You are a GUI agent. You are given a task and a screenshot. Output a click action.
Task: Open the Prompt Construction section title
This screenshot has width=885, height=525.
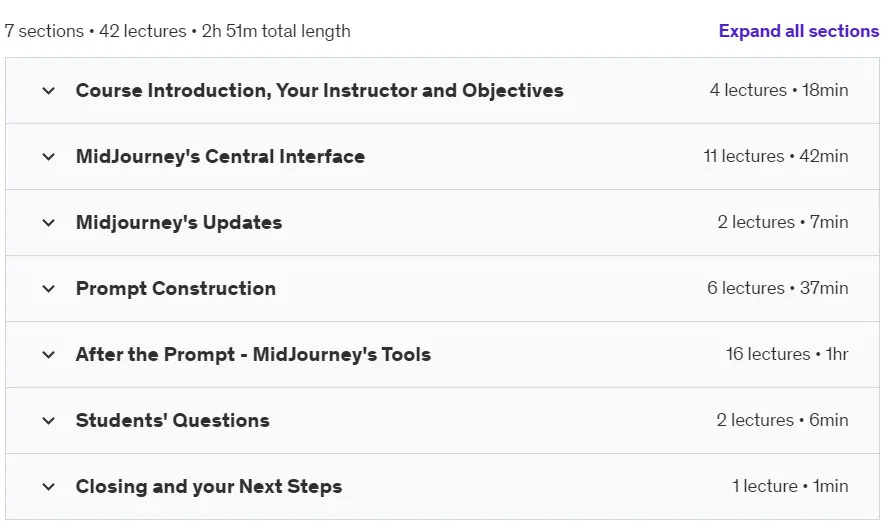[176, 288]
